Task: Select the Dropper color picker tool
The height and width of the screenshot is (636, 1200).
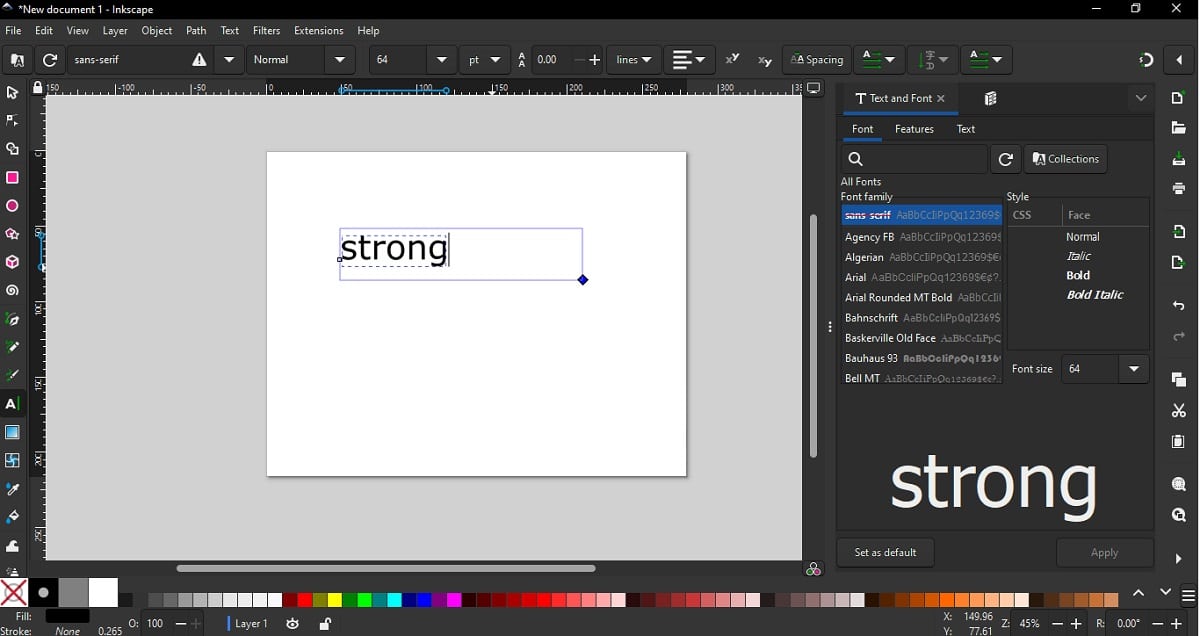Action: [x=13, y=489]
